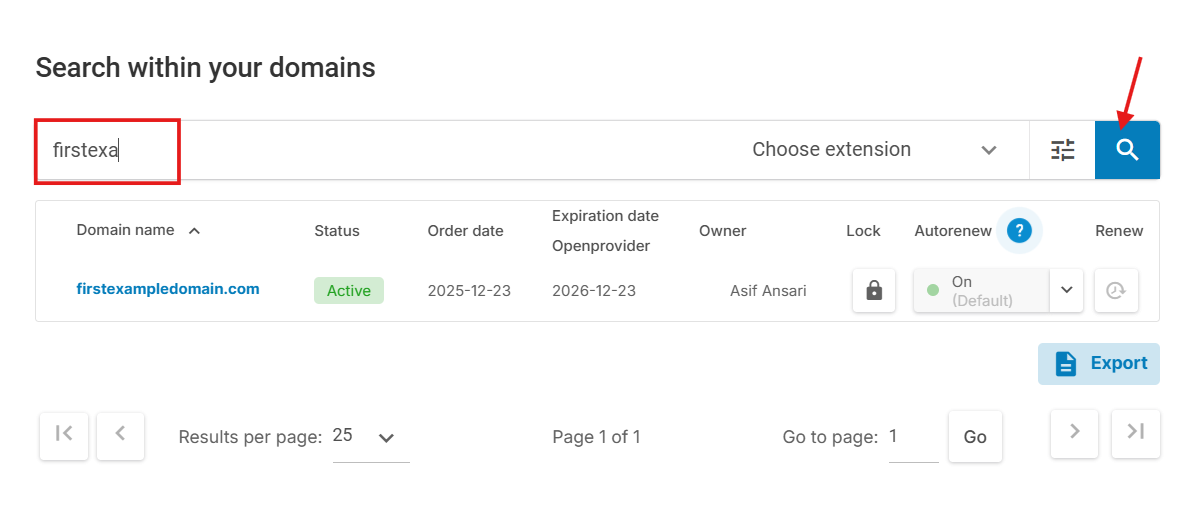Expand the Choose extension dropdown
1198x517 pixels.
875,150
